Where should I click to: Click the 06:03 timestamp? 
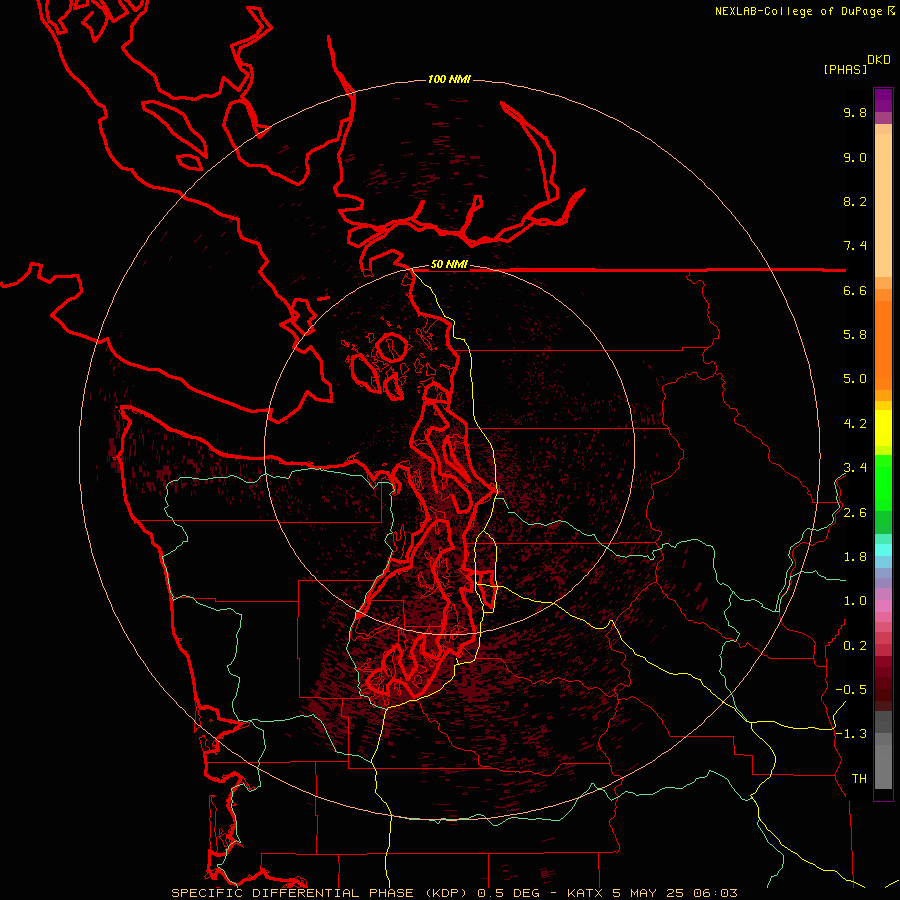tap(717, 893)
